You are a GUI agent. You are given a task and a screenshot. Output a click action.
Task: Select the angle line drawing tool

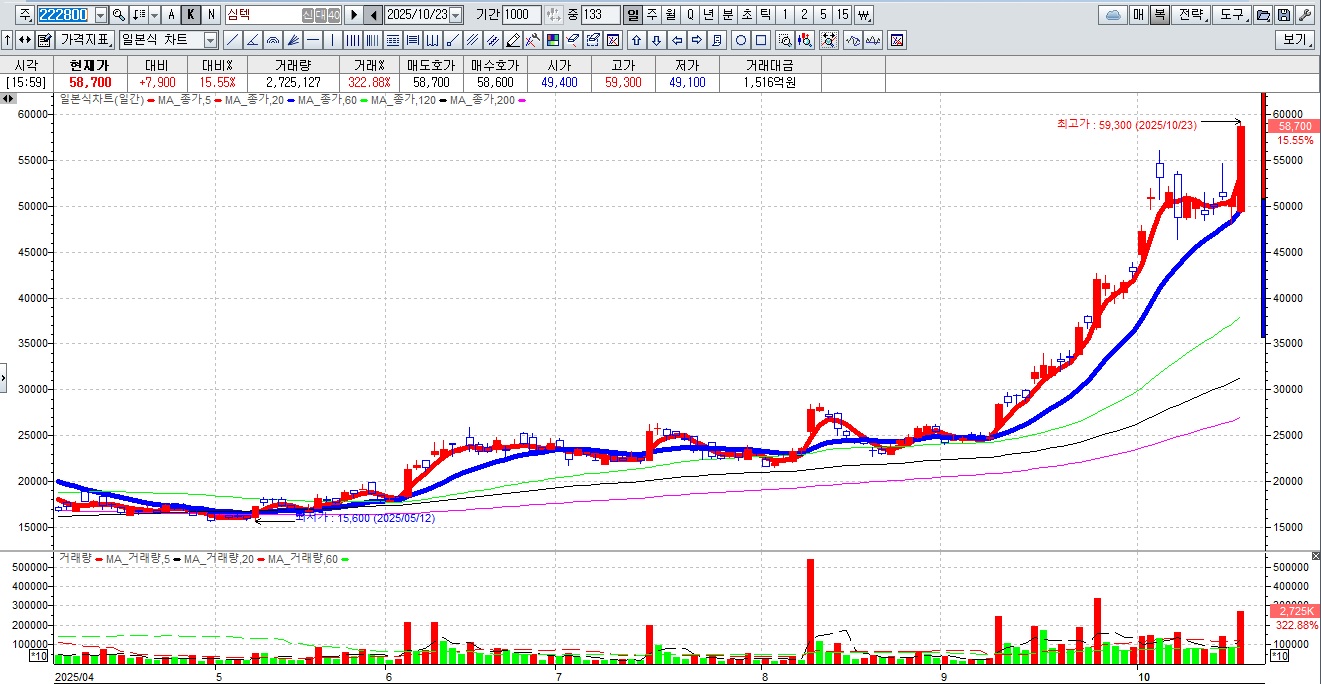pos(253,40)
